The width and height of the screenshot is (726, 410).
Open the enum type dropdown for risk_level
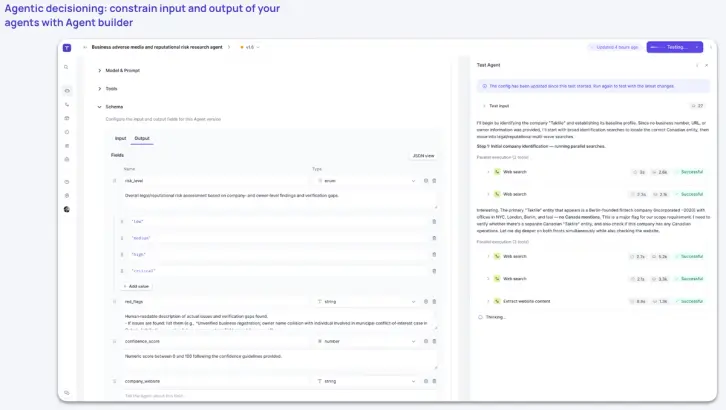click(x=366, y=181)
